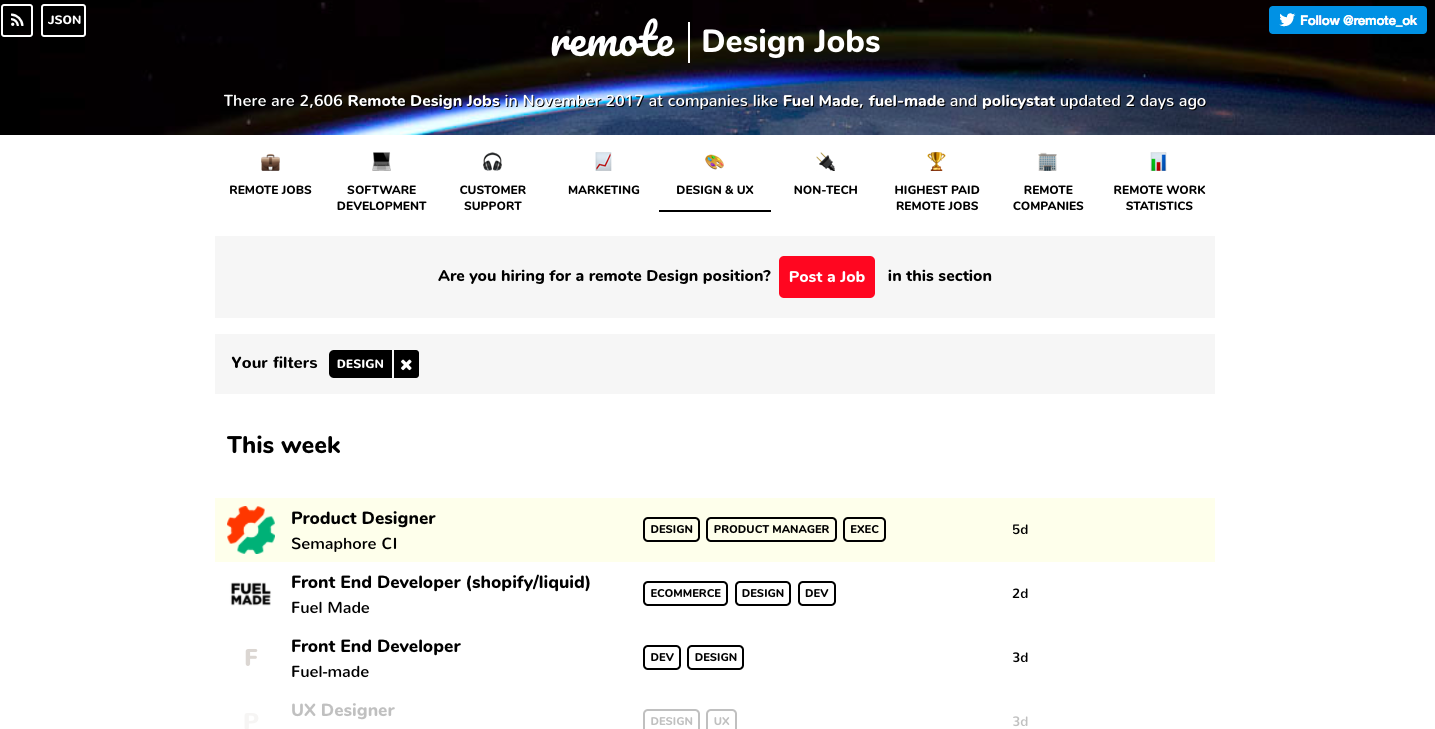Screen dimensions: 1435x729
Task: Click the ECOMMERCE tag
Action: [685, 593]
